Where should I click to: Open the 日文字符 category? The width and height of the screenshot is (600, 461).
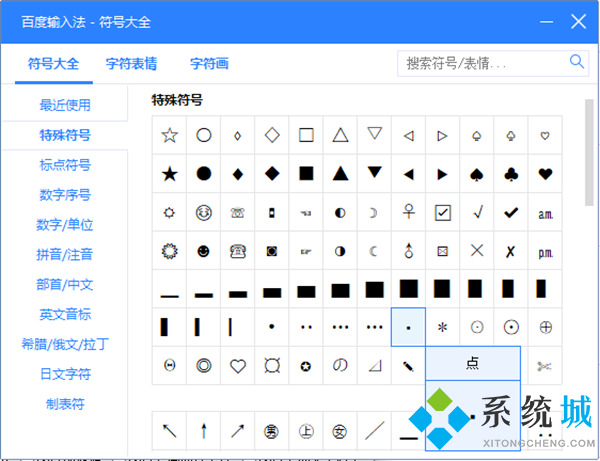point(65,374)
